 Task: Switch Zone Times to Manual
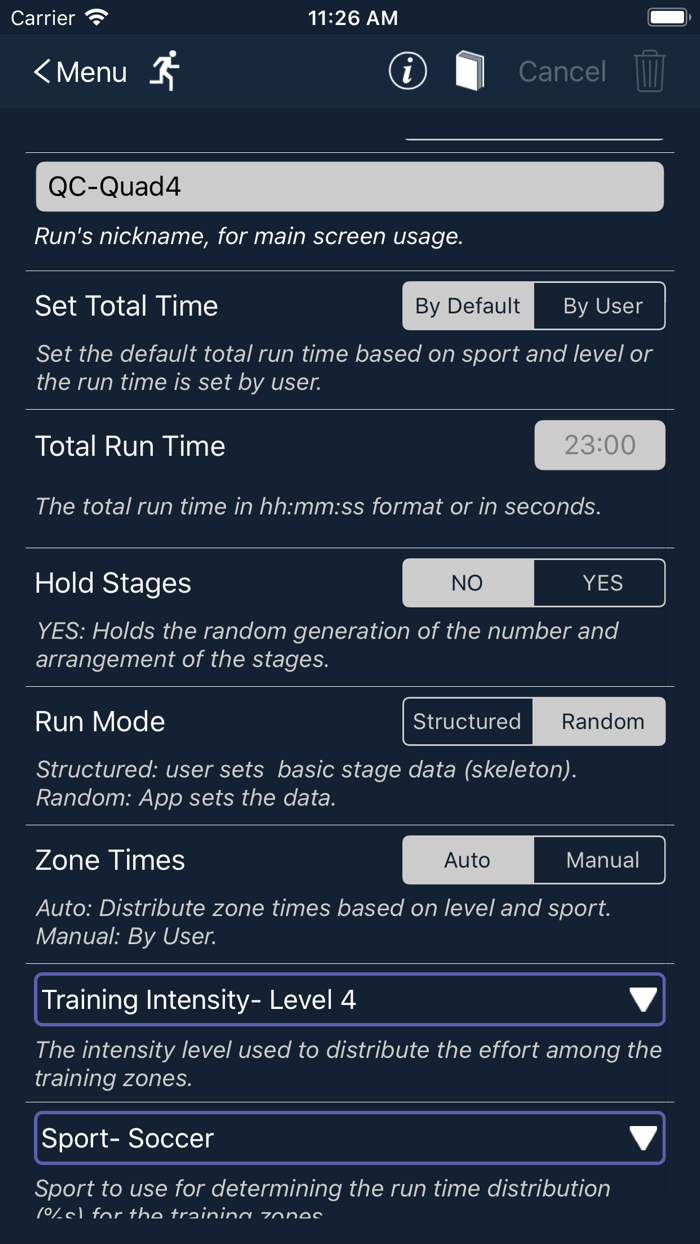599,860
